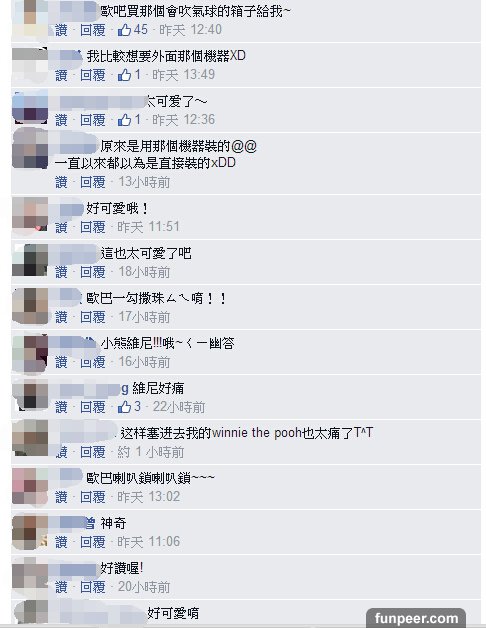
Task: Like the comment 歐巴喇叭鎖喇叭鎖
Action: pyautogui.click(x=61, y=497)
